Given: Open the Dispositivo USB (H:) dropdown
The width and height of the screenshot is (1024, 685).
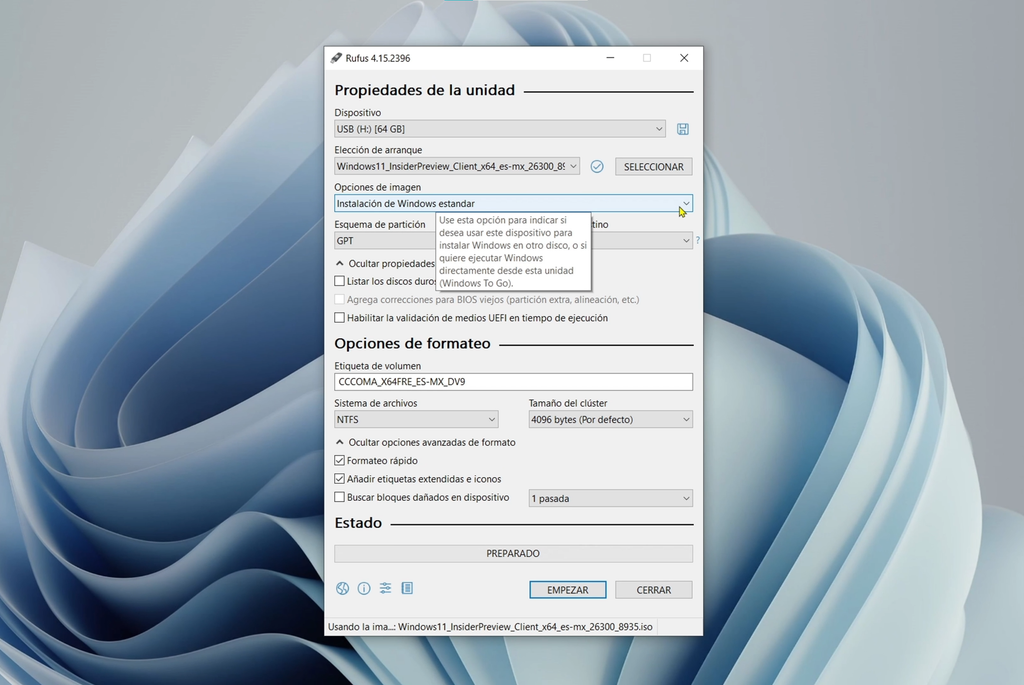Looking at the screenshot, I should [500, 129].
